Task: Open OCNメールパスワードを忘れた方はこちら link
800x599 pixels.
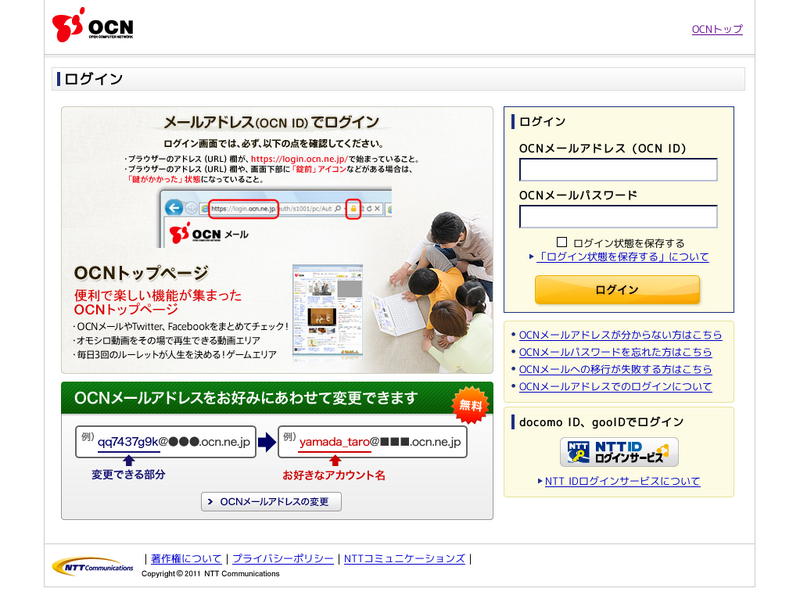Action: [615, 352]
